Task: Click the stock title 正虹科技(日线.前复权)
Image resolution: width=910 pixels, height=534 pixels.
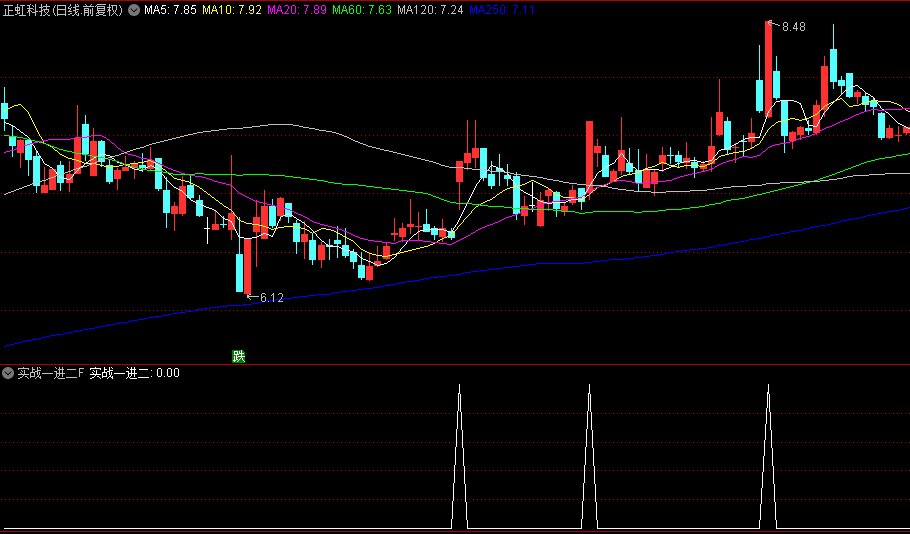Action: tap(64, 10)
